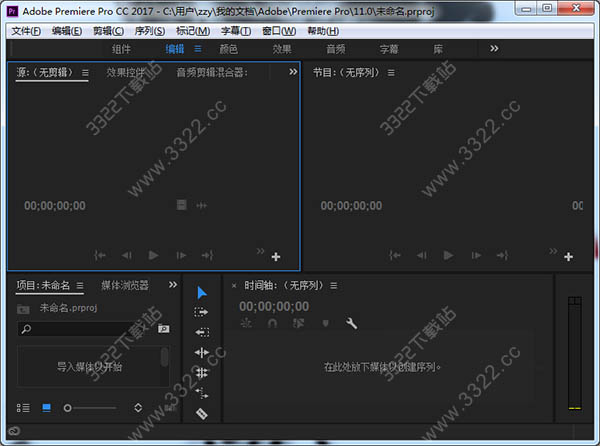The height and width of the screenshot is (446, 600).
Task: Show more Source transport buttons chevron
Action: click(x=260, y=251)
